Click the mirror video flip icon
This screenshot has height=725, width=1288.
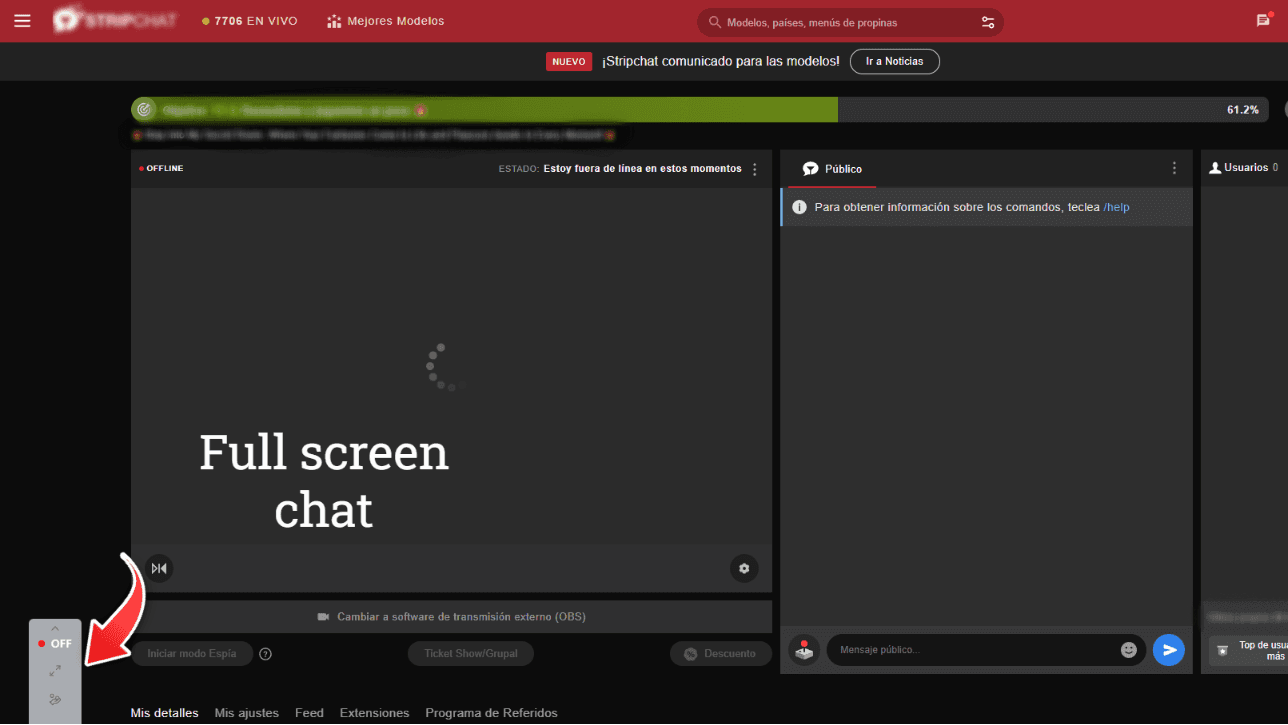[x=159, y=568]
